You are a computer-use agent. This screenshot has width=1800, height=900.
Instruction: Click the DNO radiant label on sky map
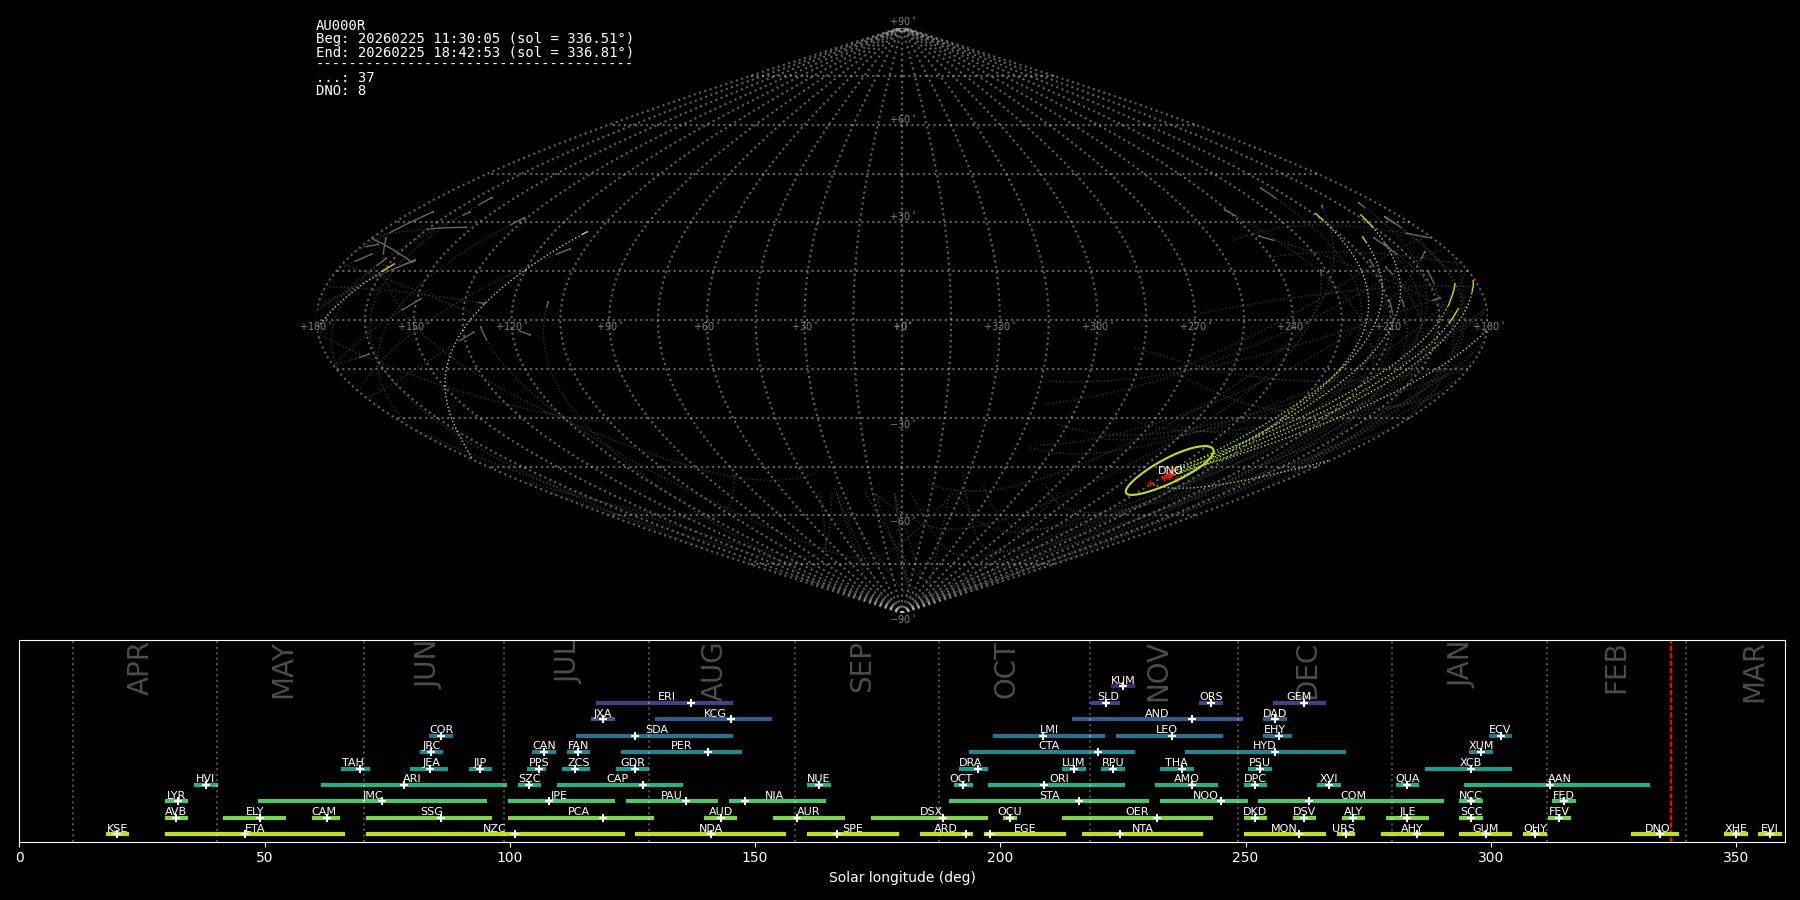click(1169, 471)
